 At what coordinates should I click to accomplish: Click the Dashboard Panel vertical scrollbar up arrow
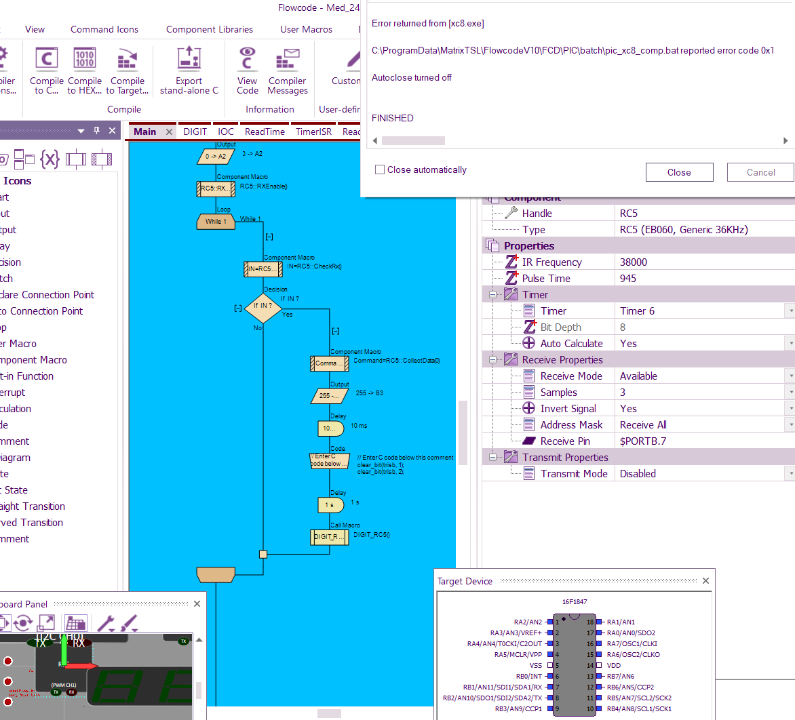pos(199,640)
